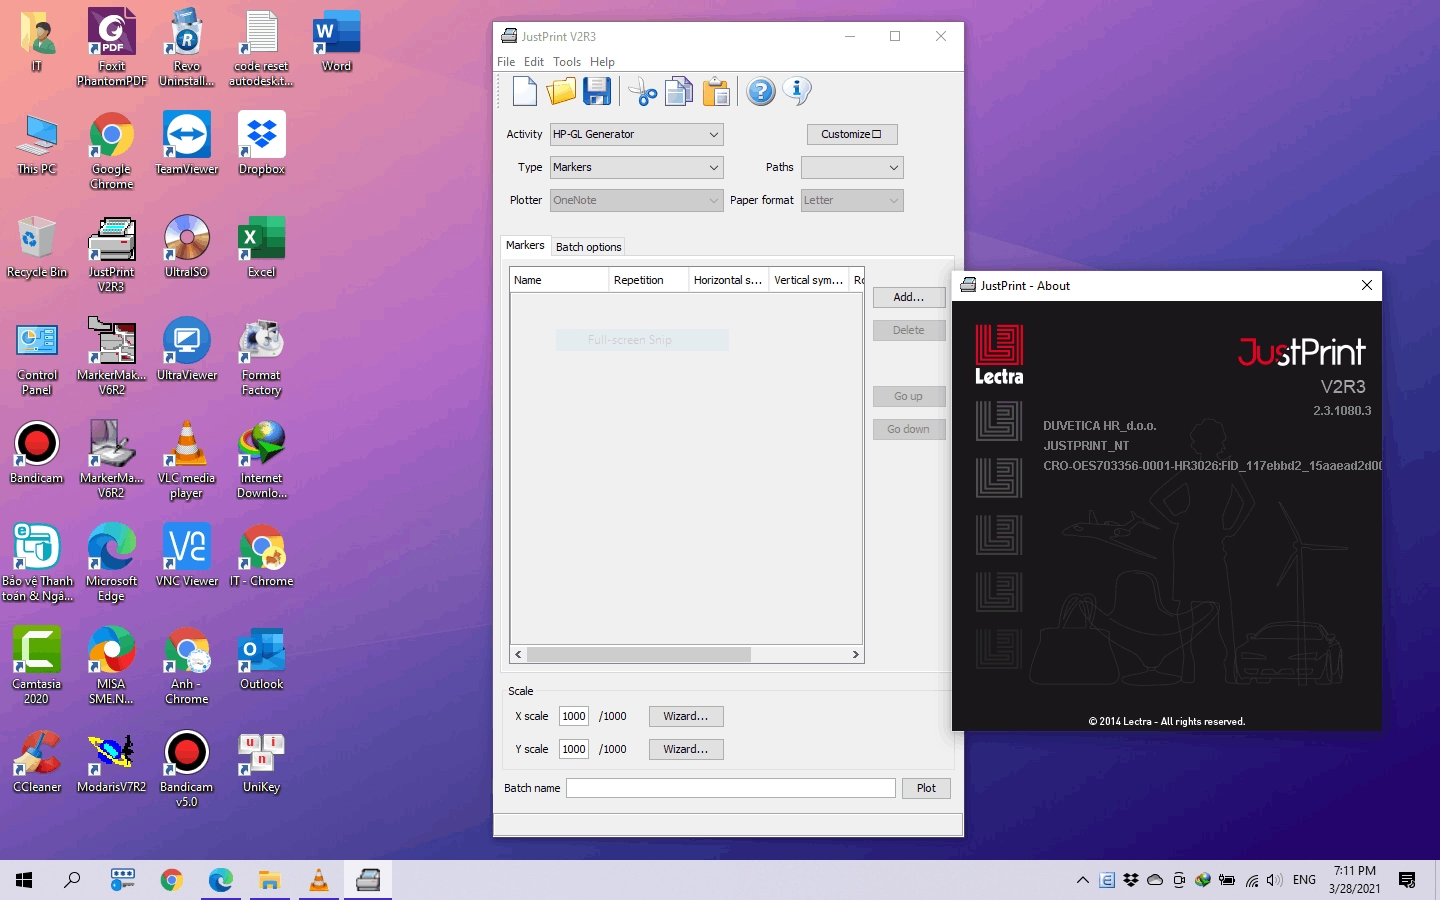Screen dimensions: 1440x900
Task: Click the horizontal scrollbar thumb in markers list
Action: 639,654
